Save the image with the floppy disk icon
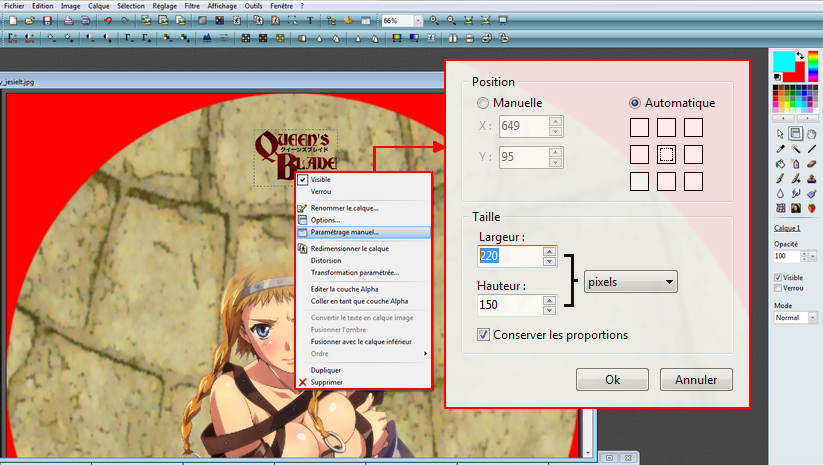The image size is (823, 465). click(x=47, y=20)
